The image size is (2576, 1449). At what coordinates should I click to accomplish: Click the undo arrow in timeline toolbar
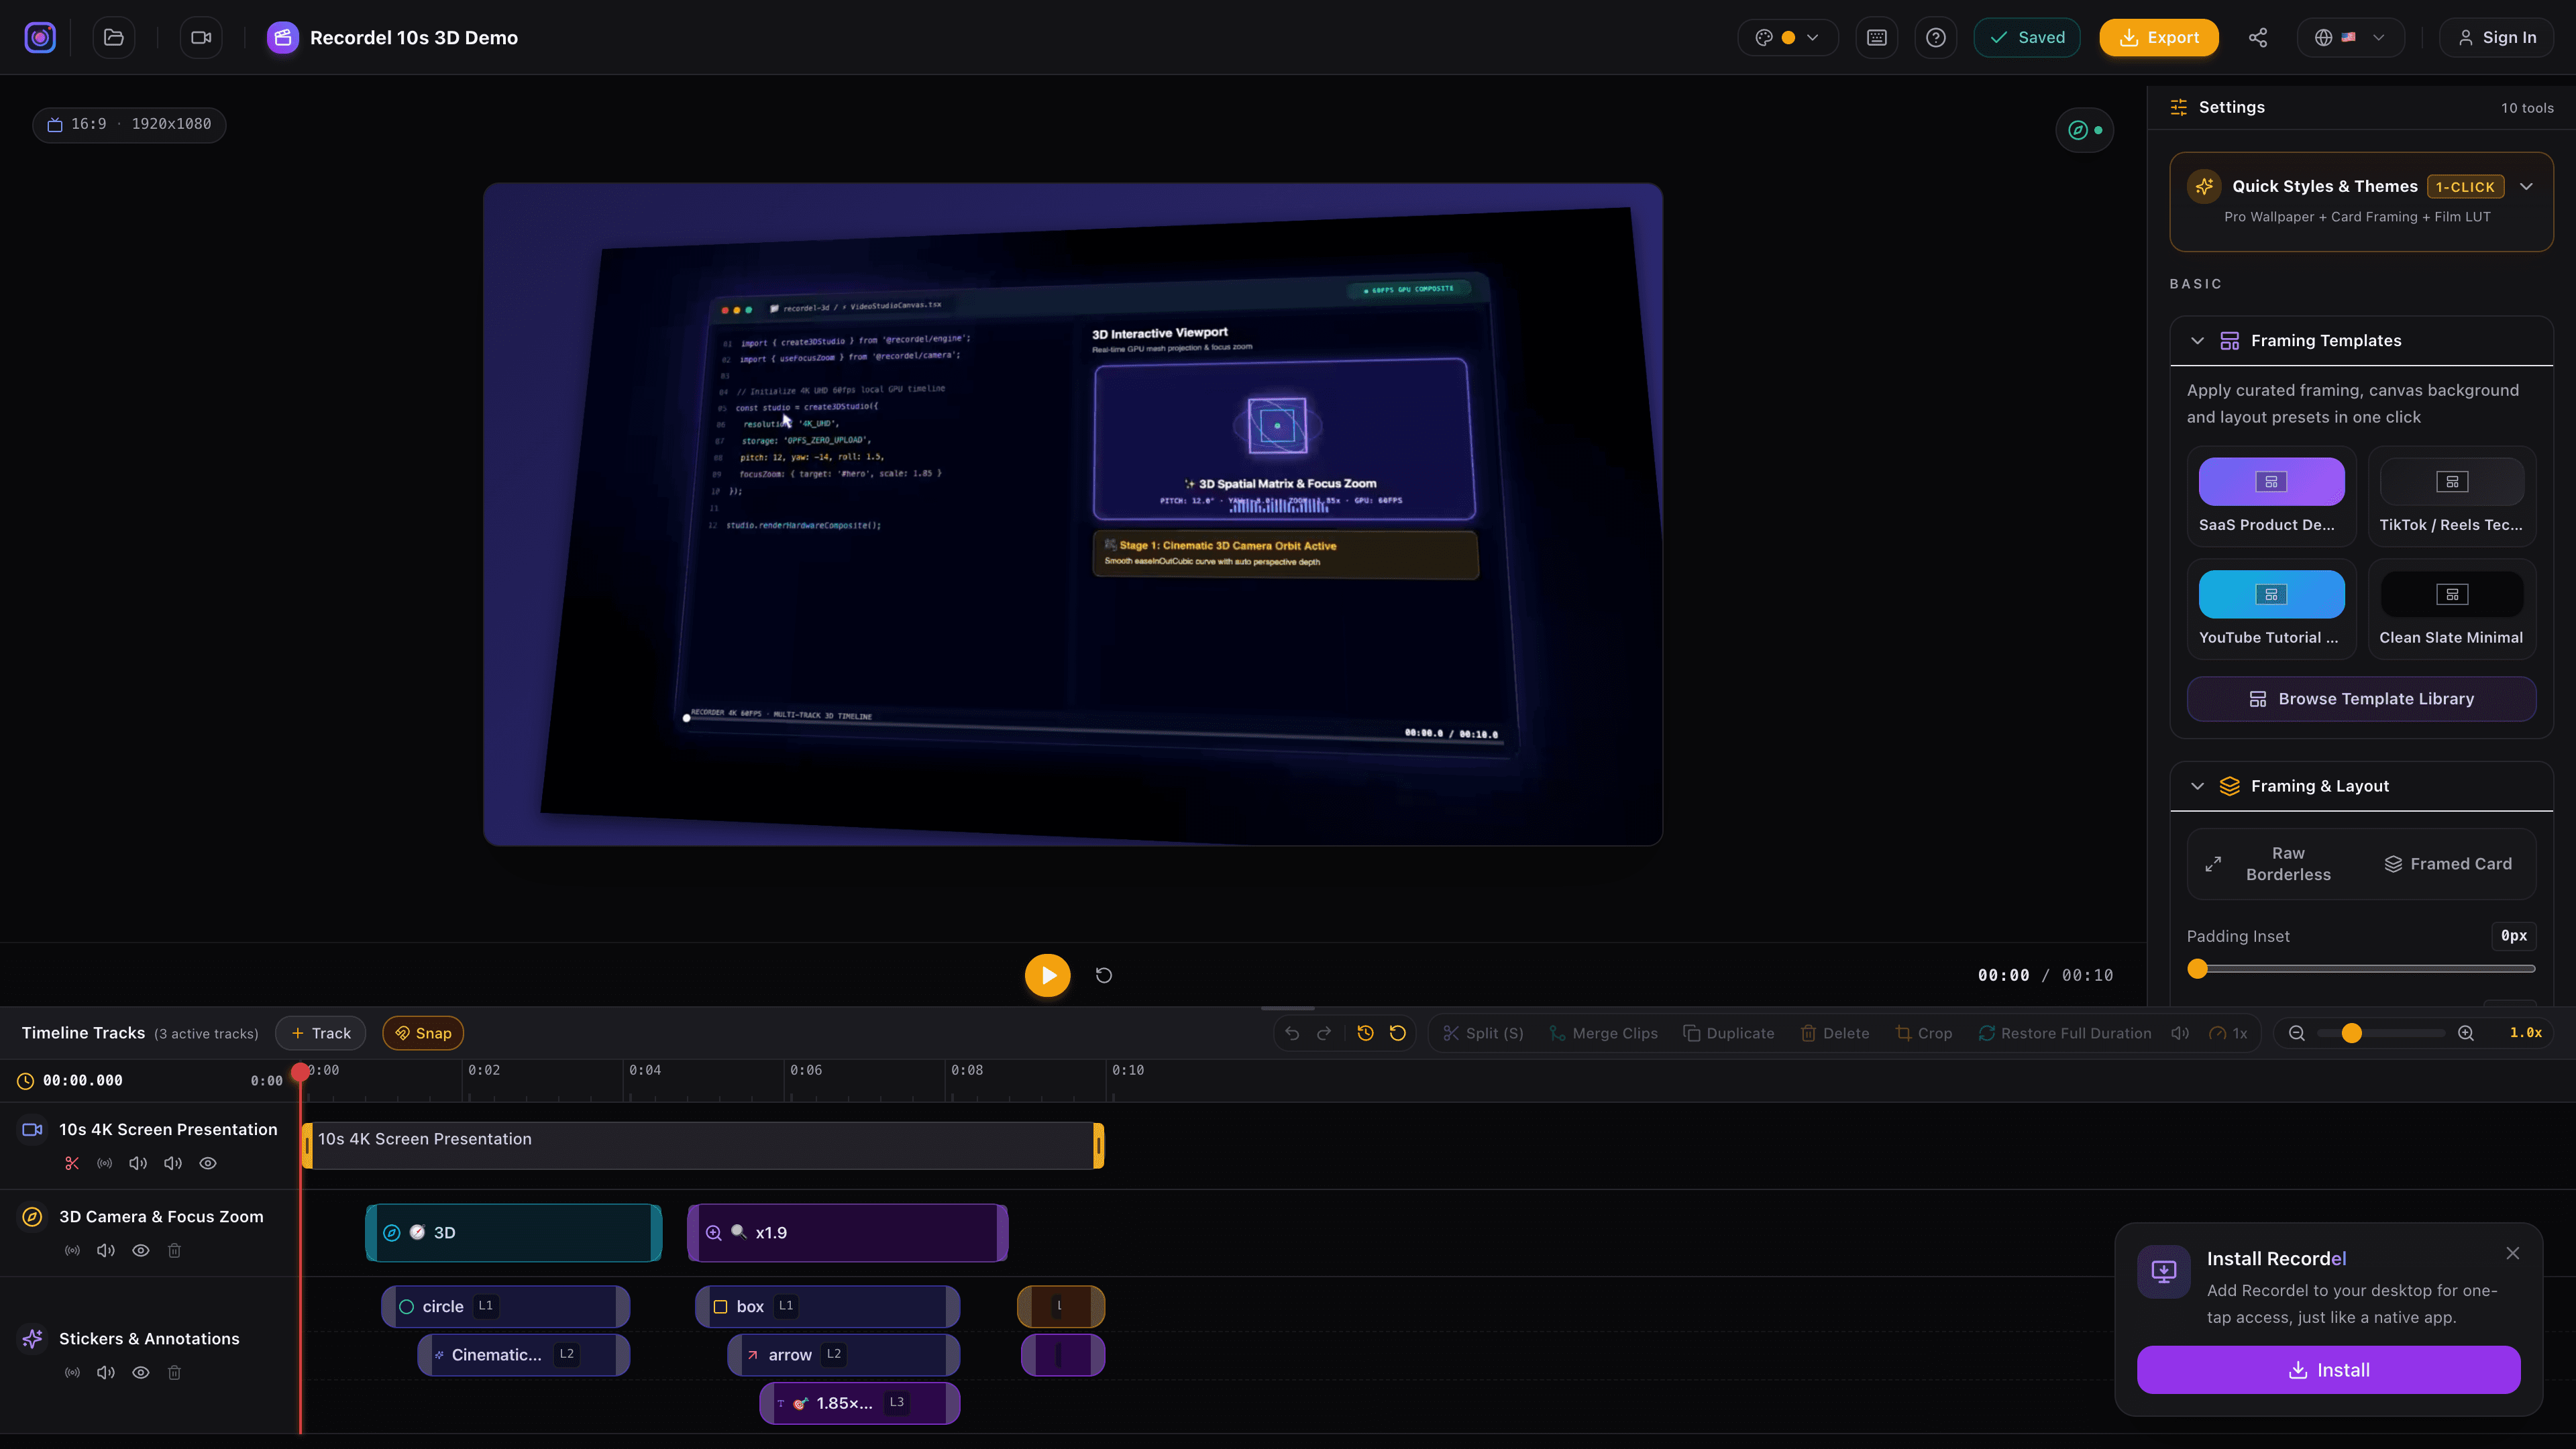[1292, 1033]
